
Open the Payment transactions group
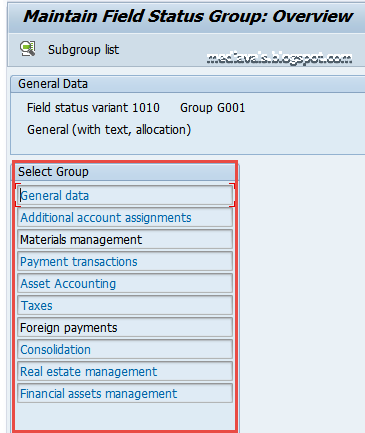pos(125,262)
